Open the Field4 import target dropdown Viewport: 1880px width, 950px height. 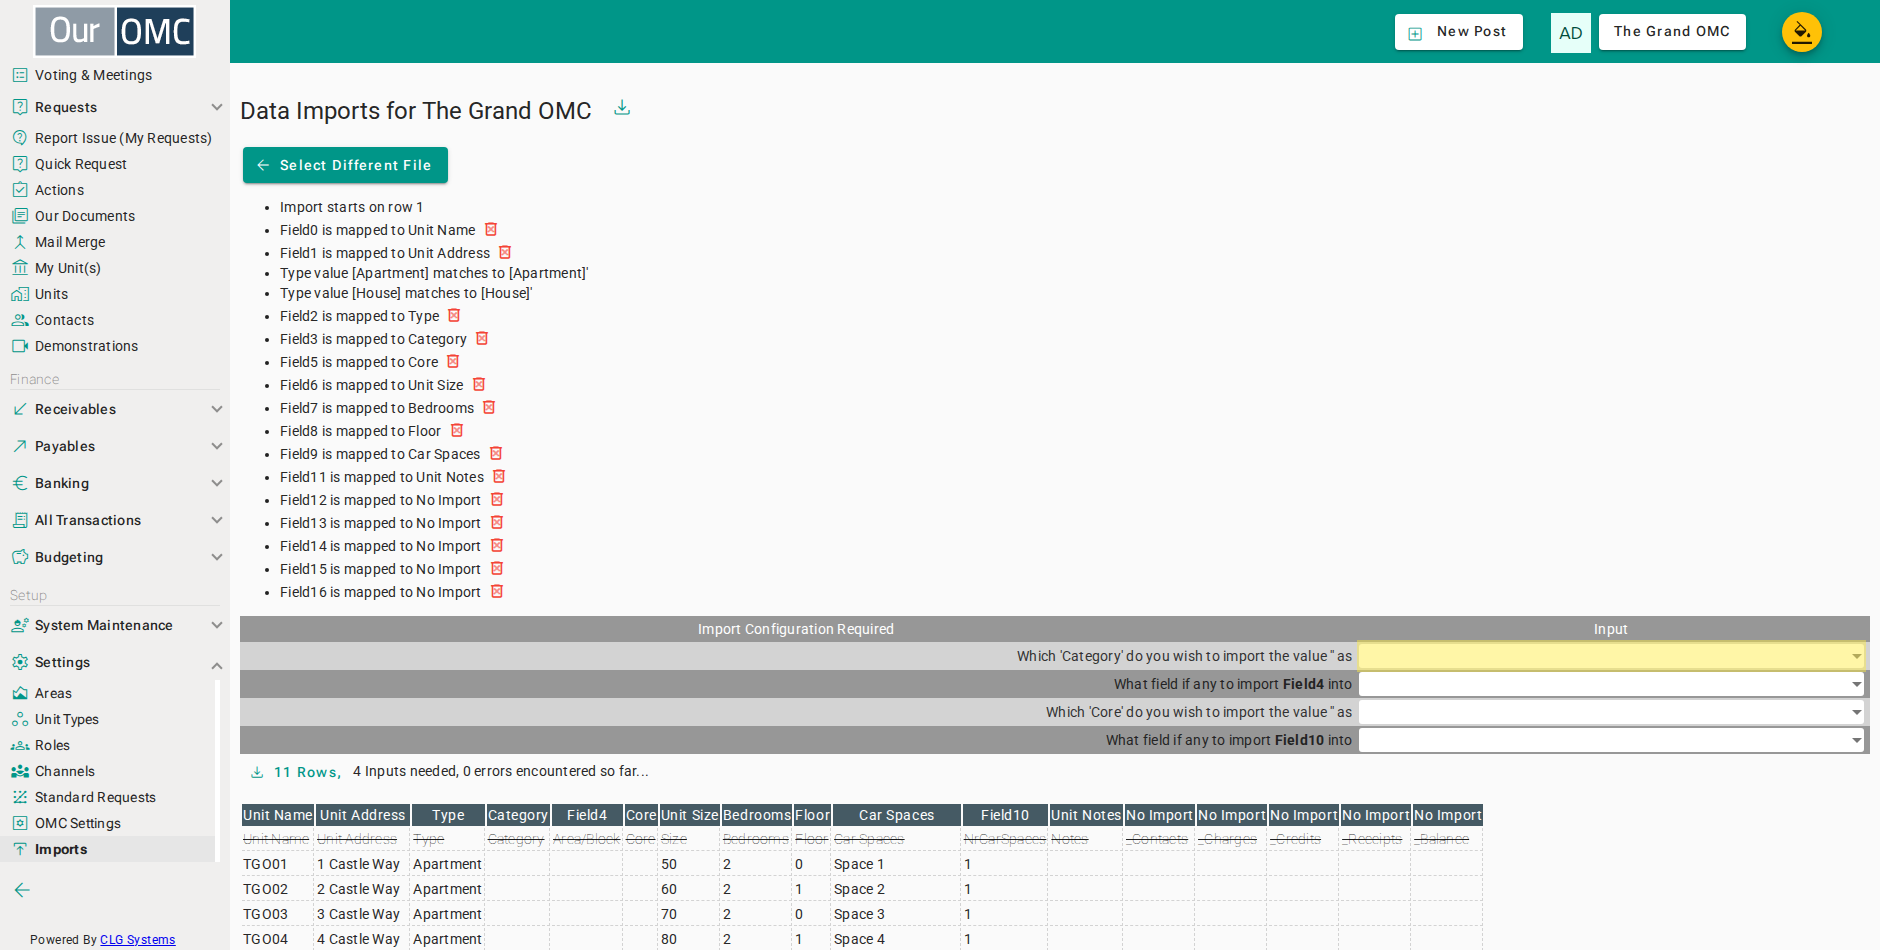1611,684
